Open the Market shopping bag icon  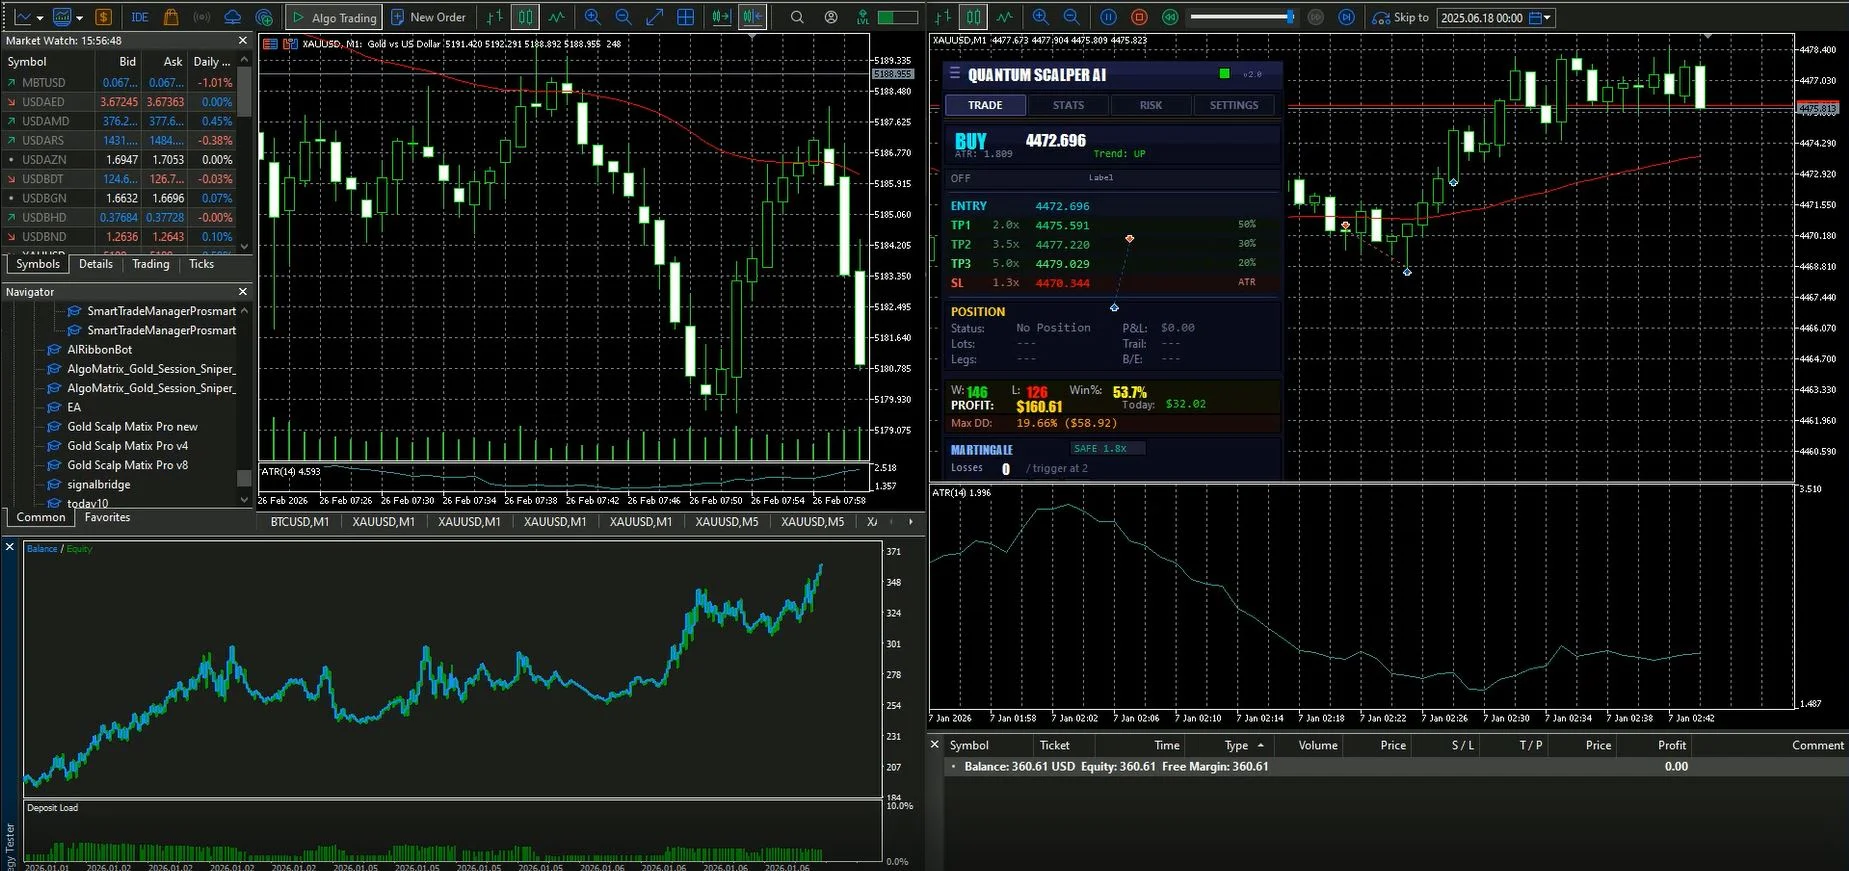[x=171, y=17]
